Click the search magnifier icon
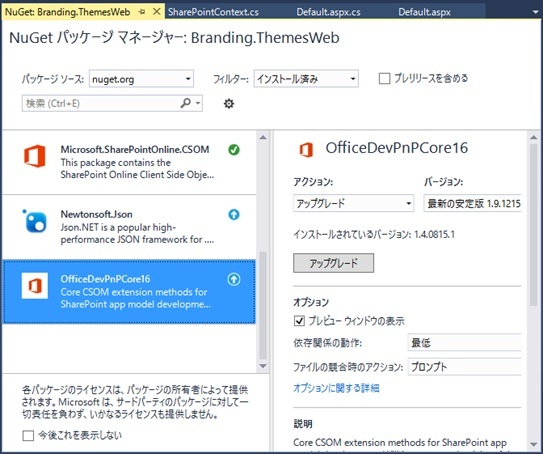This screenshot has height=454, width=543. tap(186, 103)
